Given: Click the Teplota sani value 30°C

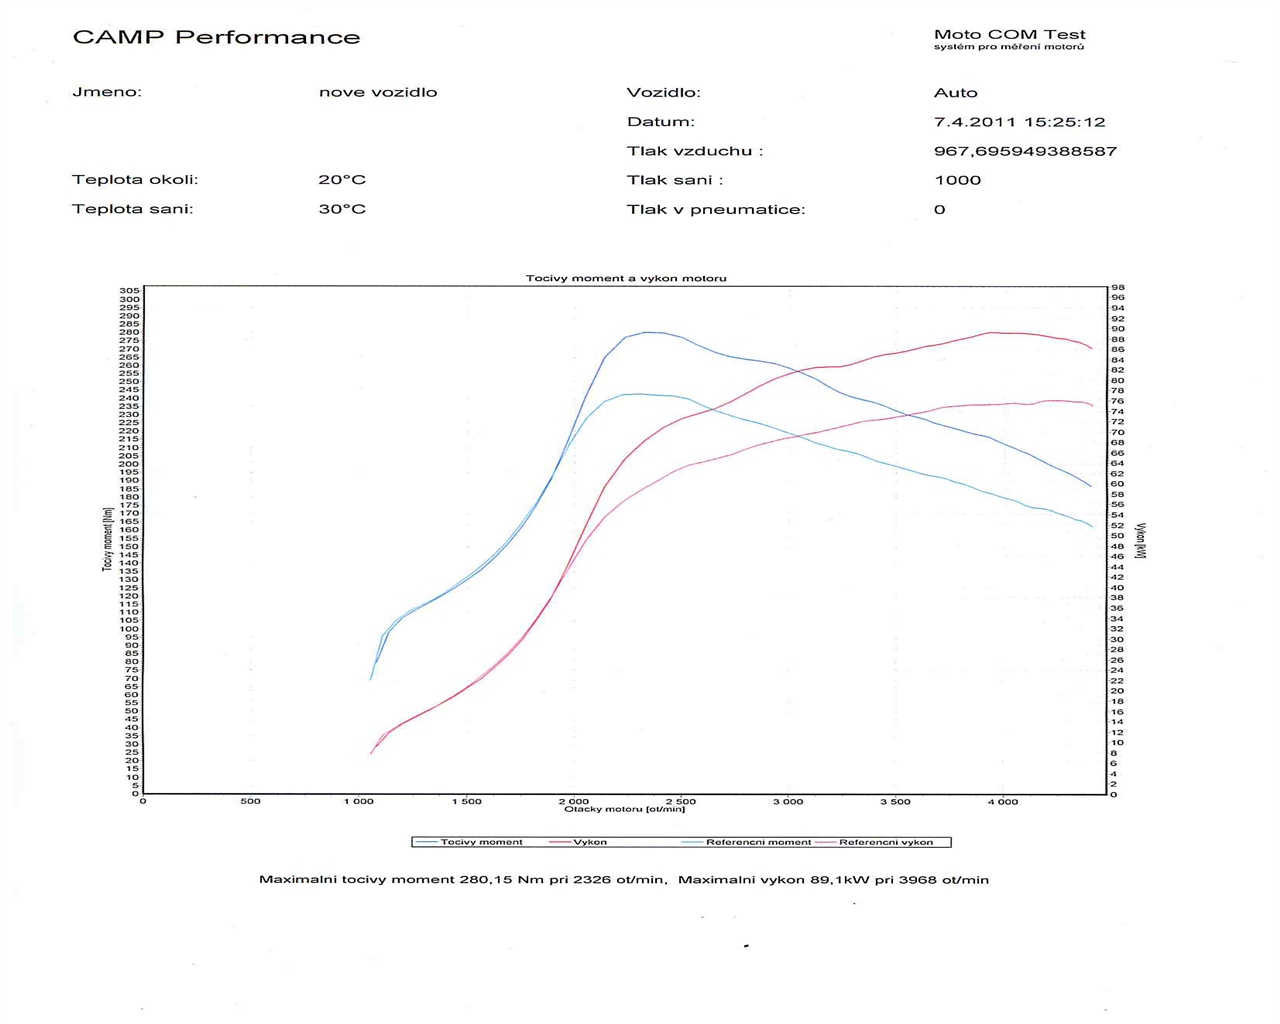Looking at the screenshot, I should (342, 209).
